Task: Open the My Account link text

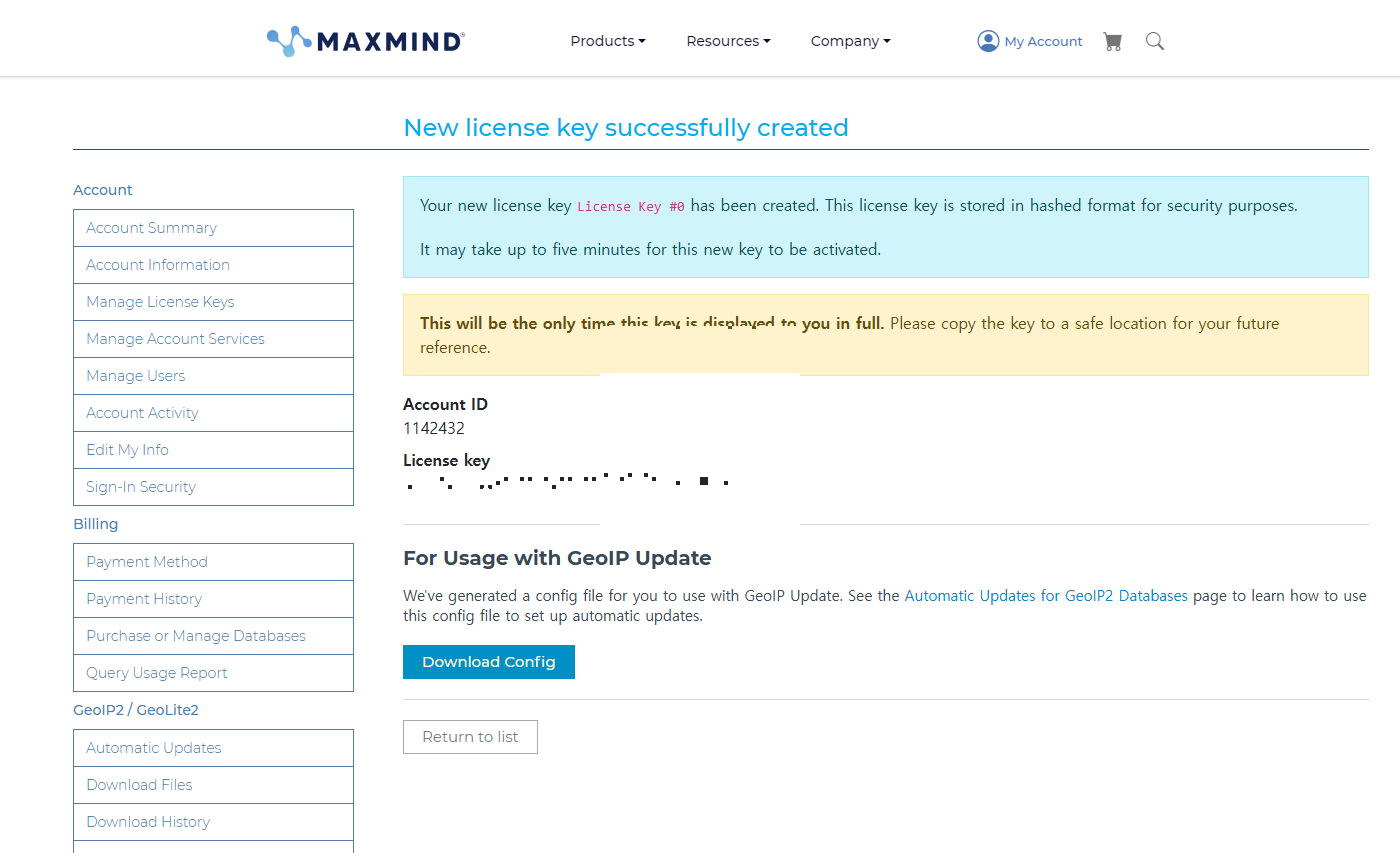Action: [1043, 42]
